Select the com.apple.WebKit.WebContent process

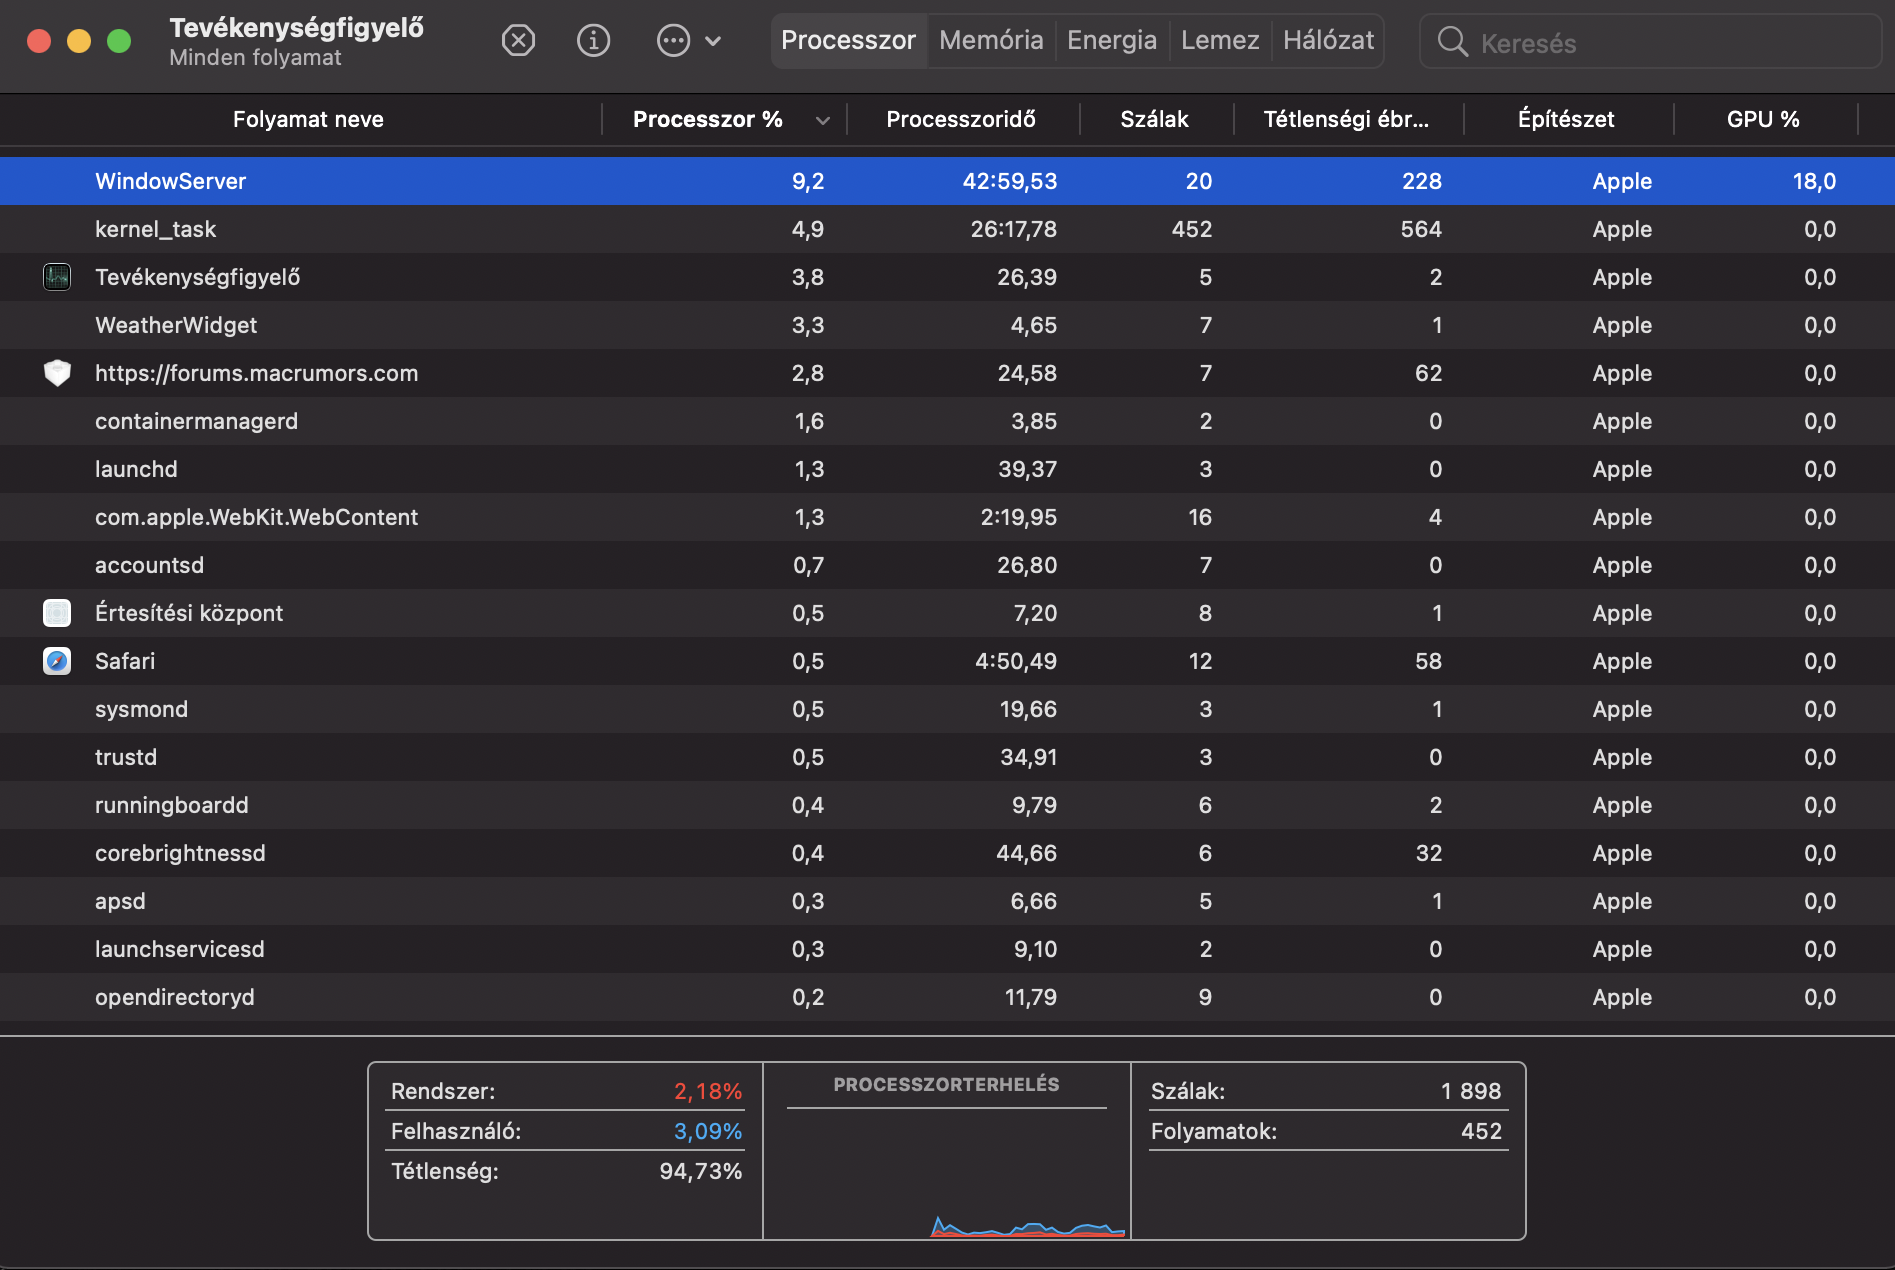(x=256, y=517)
